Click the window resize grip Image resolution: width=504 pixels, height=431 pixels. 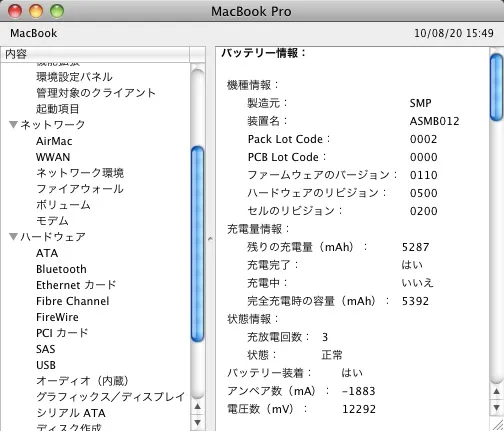click(x=497, y=424)
